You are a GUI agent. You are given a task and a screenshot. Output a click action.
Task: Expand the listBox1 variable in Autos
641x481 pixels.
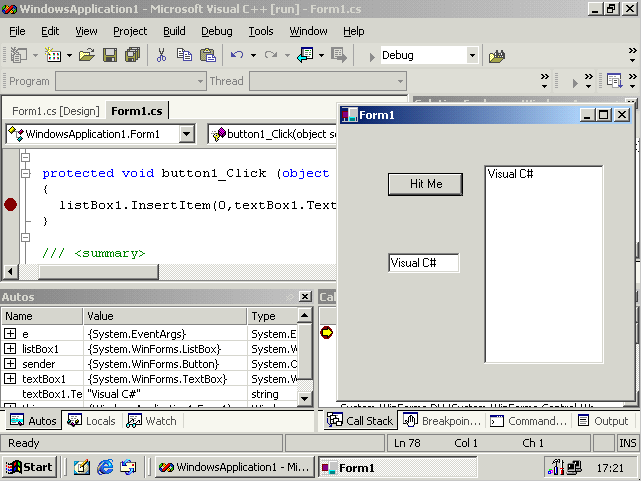pos(10,349)
